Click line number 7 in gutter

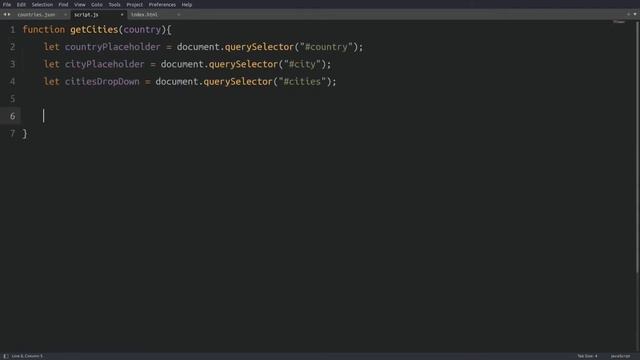[x=13, y=133]
